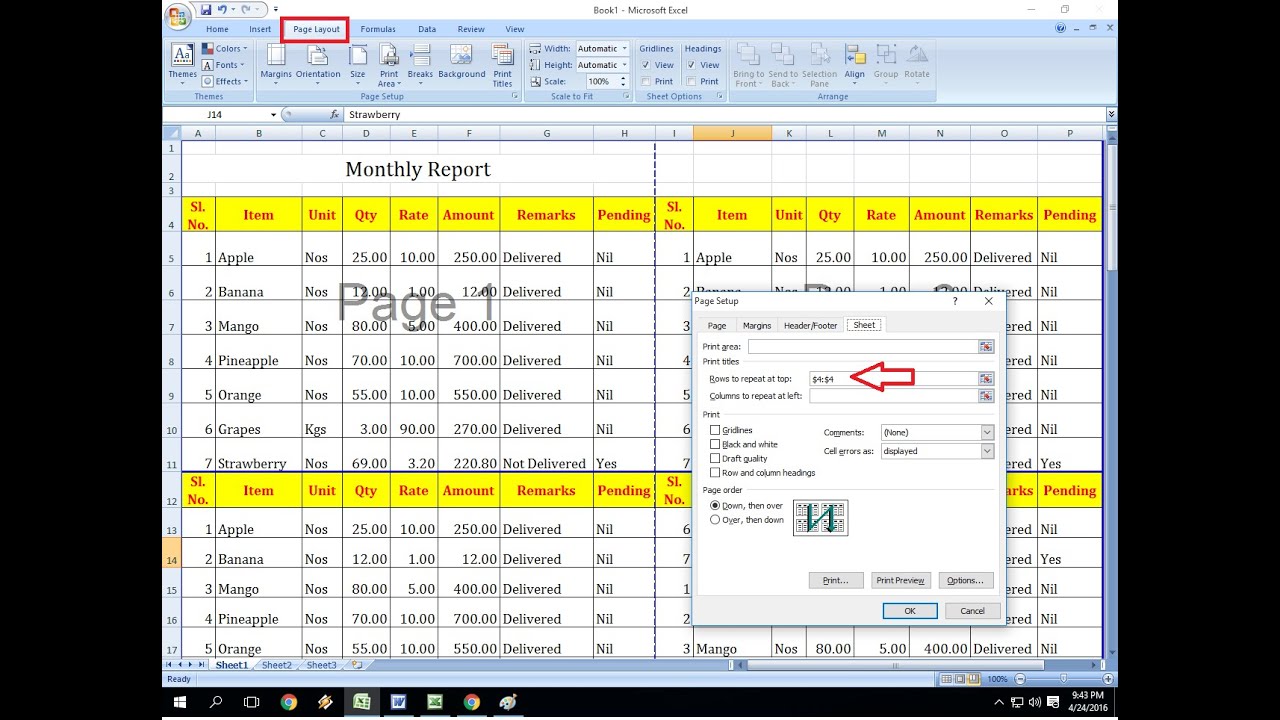
Task: Click the Insert Function fx icon
Action: click(x=334, y=115)
